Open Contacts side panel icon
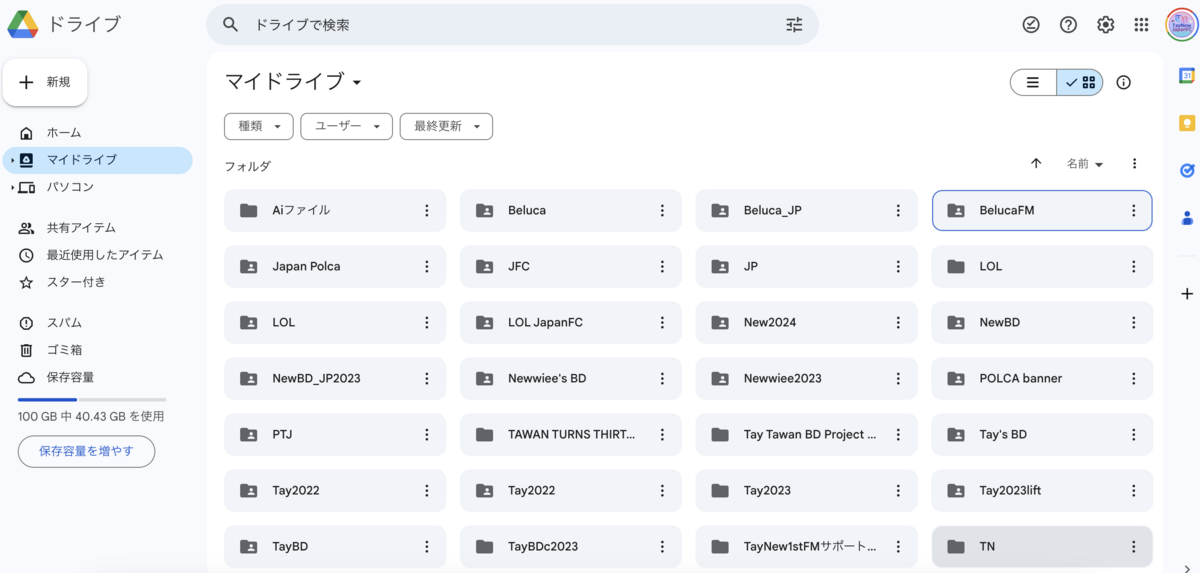 click(x=1187, y=217)
